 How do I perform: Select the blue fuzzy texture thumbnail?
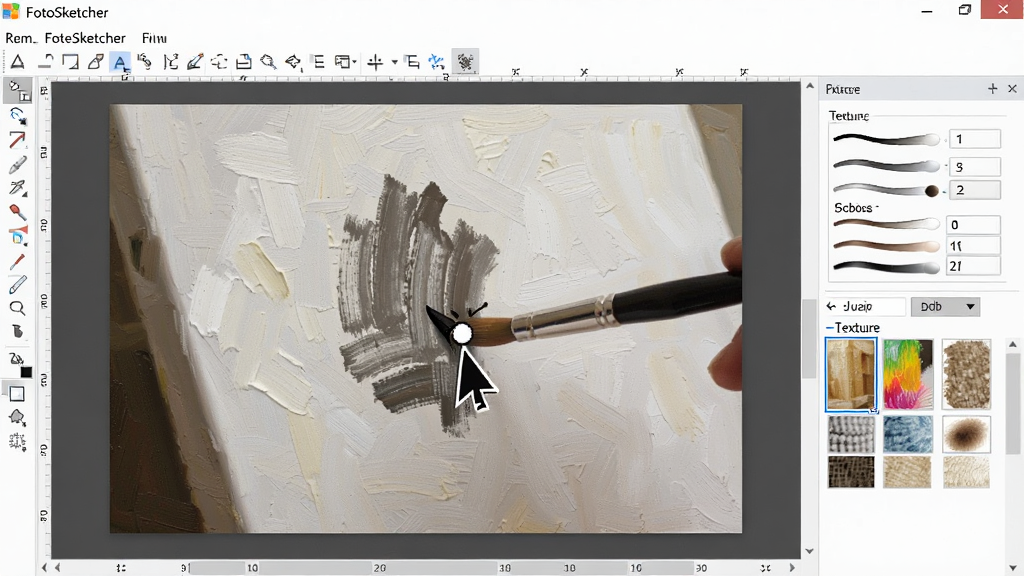point(908,434)
